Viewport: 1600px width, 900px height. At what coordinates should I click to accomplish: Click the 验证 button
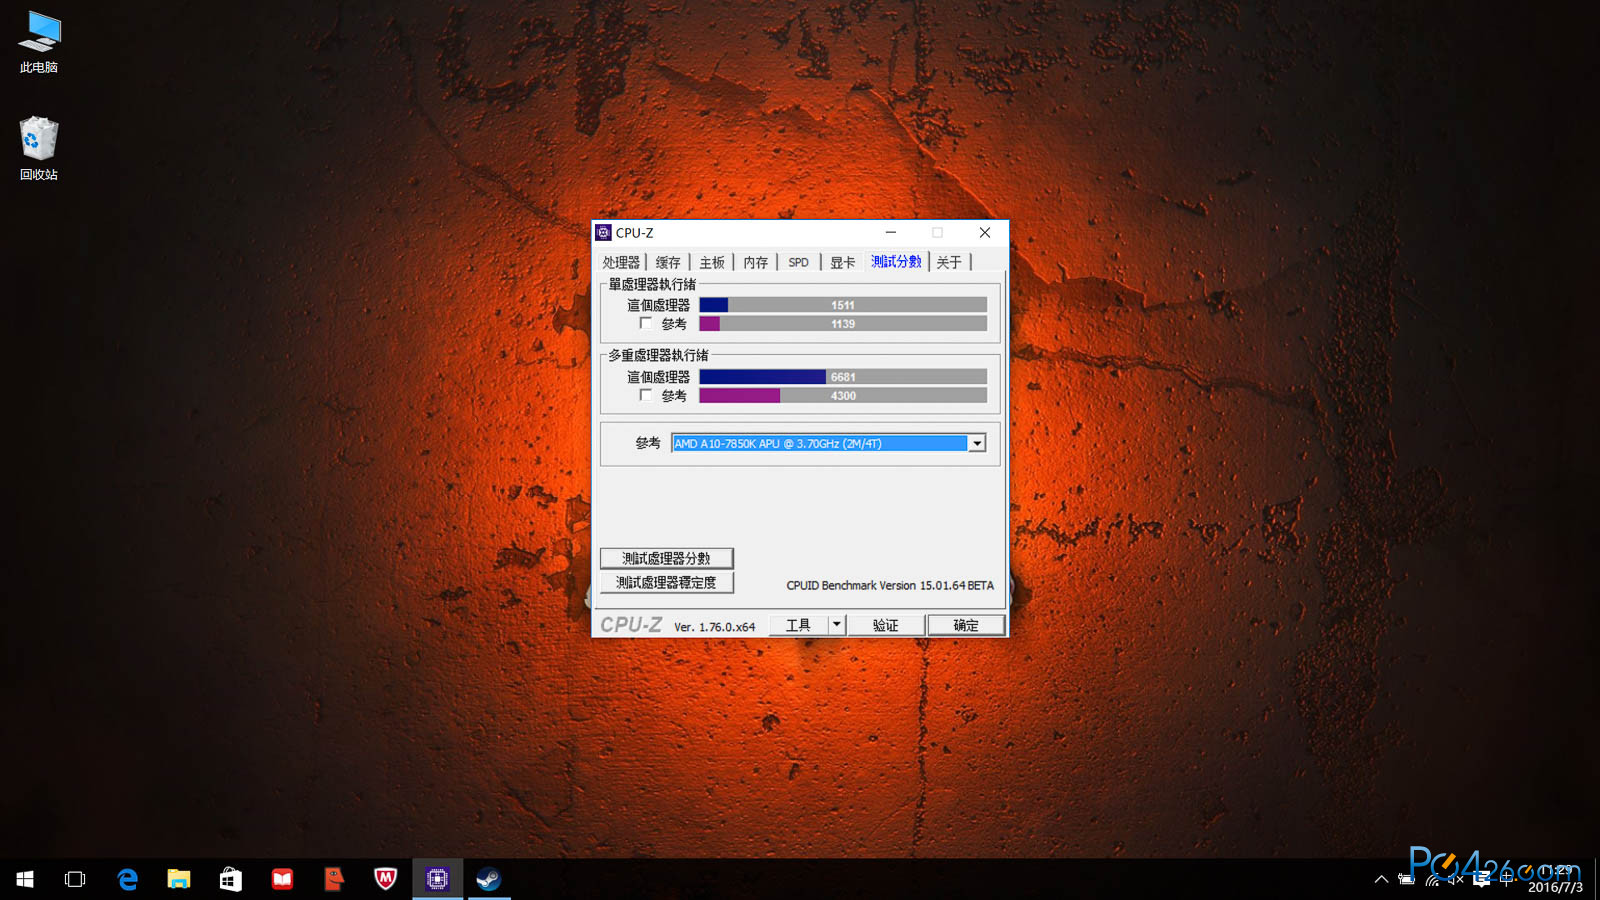click(886, 625)
